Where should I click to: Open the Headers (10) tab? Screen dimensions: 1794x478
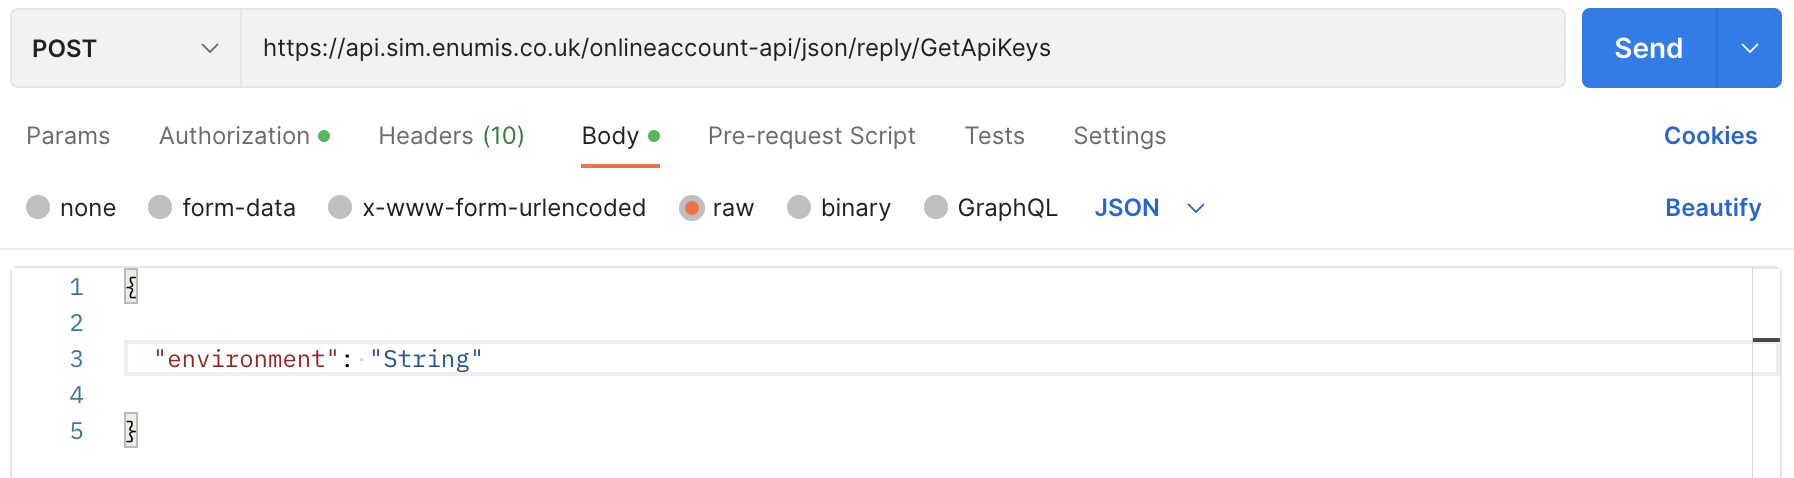(x=451, y=136)
